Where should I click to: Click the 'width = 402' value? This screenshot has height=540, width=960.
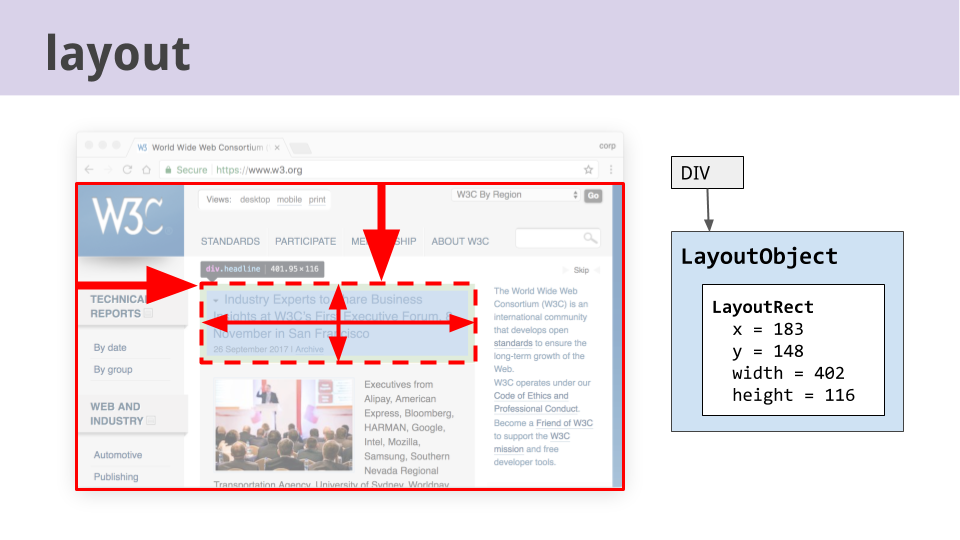click(x=788, y=373)
